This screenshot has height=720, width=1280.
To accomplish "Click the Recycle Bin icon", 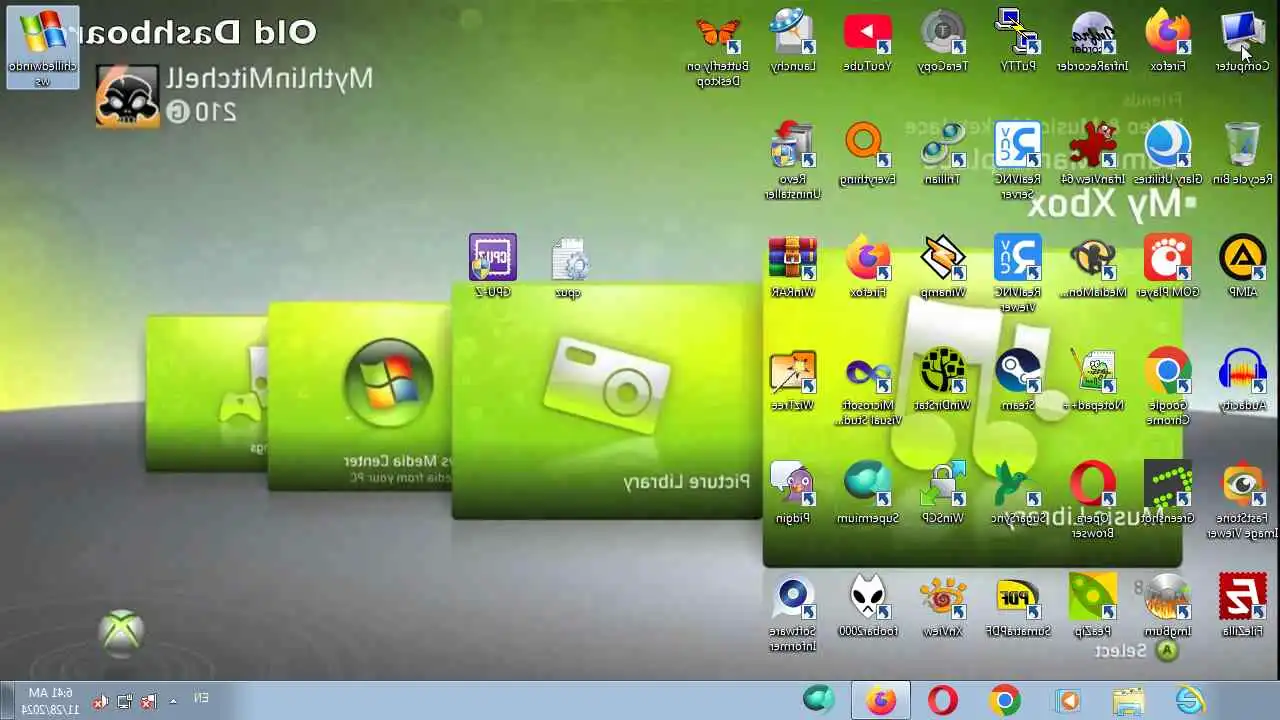I will tap(1243, 155).
